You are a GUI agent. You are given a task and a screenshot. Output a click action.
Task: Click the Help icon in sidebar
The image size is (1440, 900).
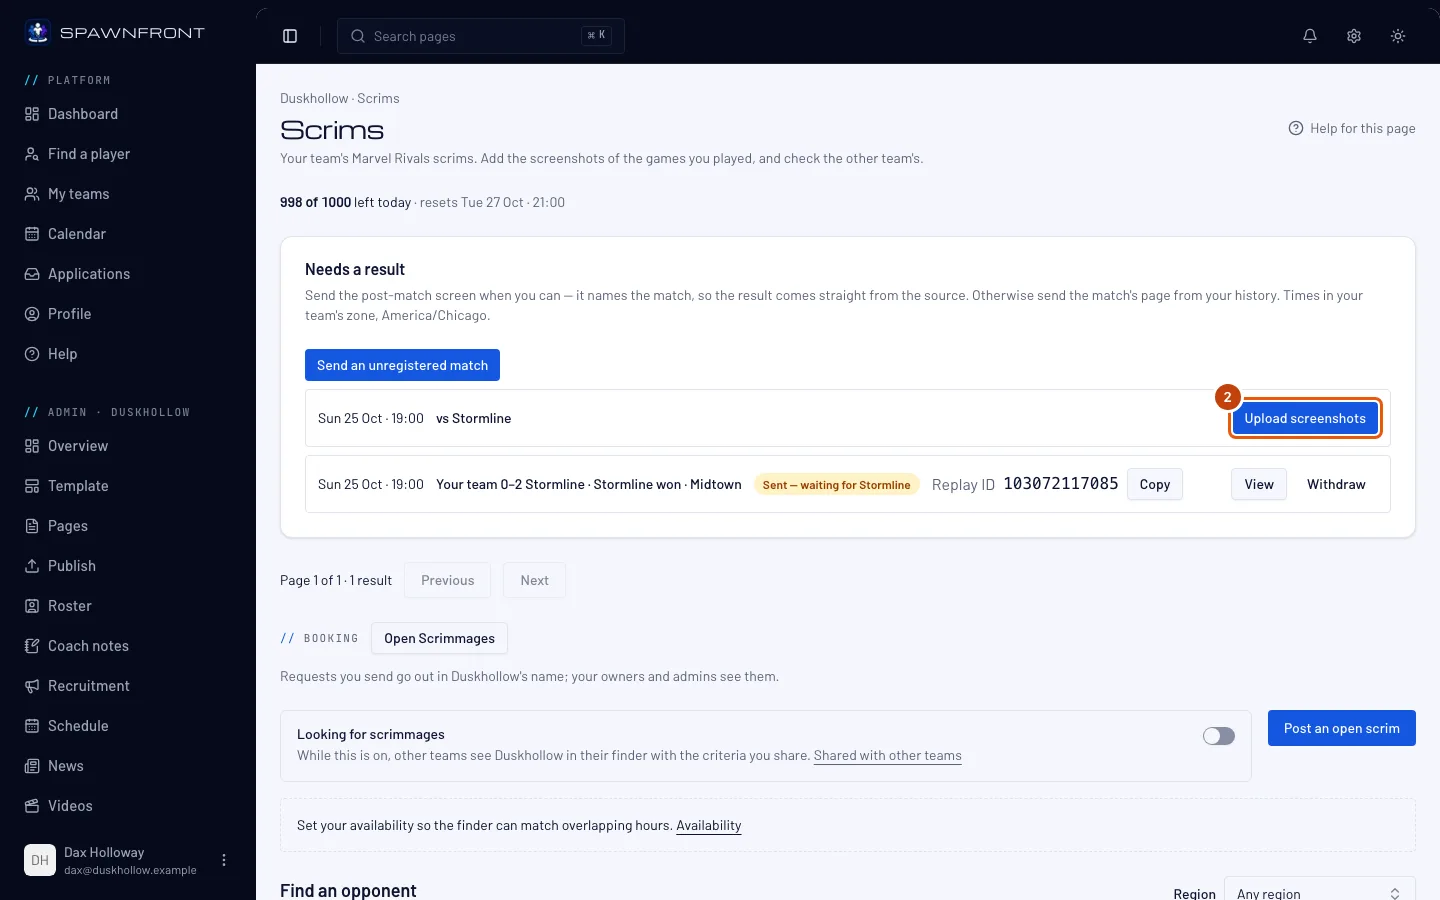(x=32, y=354)
